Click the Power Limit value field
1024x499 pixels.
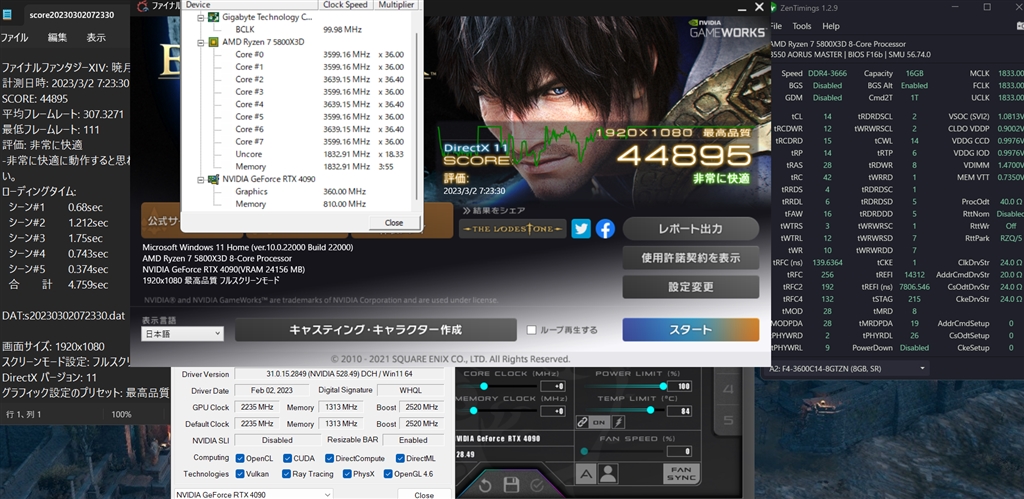[x=679, y=387]
